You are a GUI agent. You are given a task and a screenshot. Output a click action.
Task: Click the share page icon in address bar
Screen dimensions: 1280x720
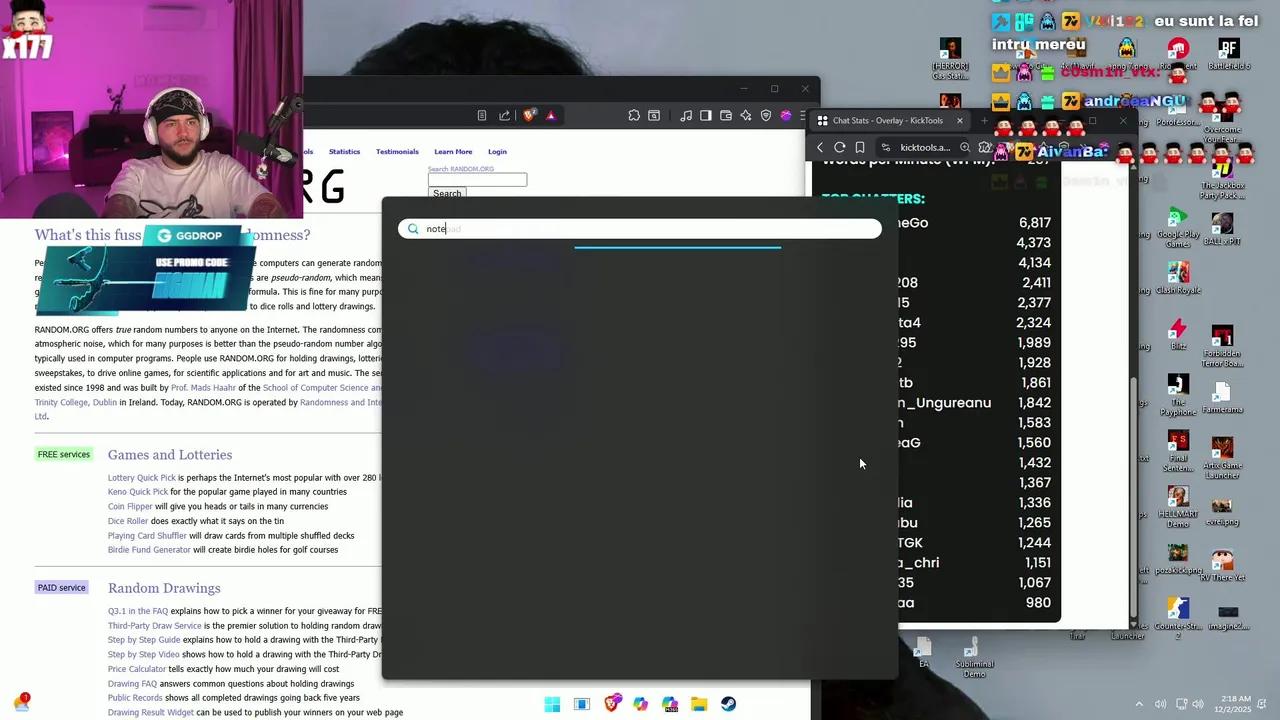click(x=504, y=116)
